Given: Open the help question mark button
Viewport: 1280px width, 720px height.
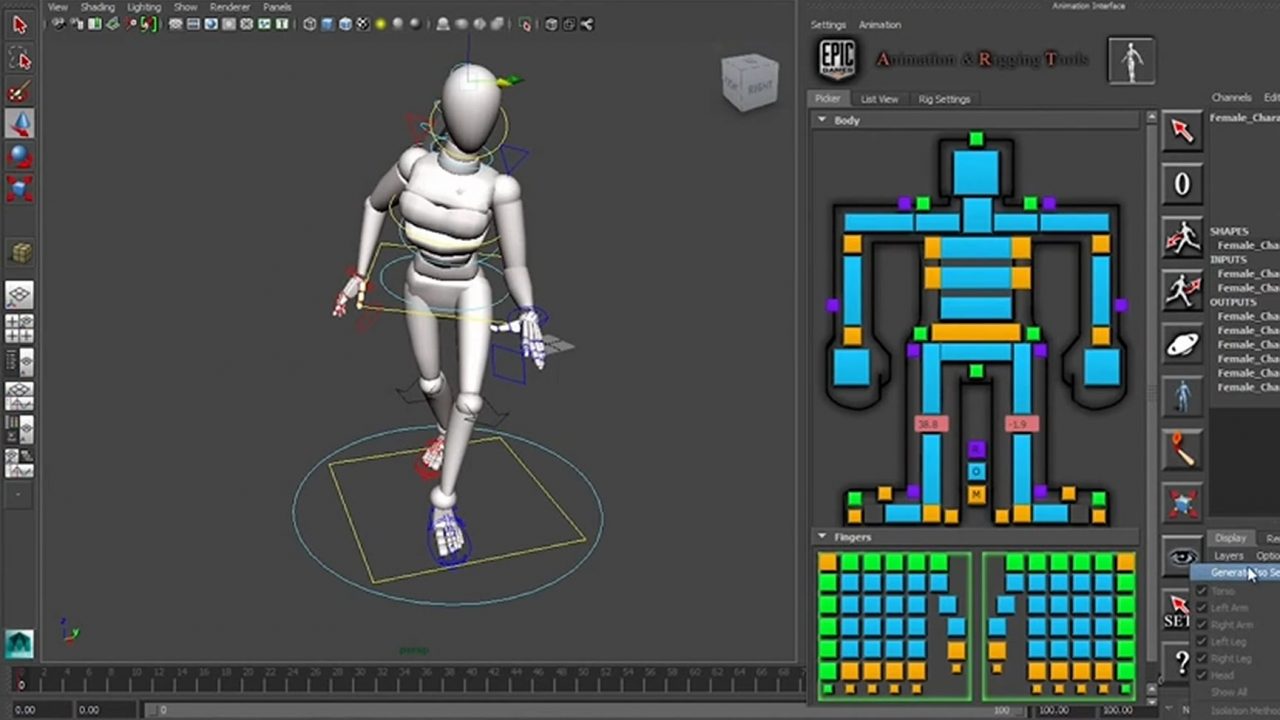Looking at the screenshot, I should pyautogui.click(x=1182, y=661).
